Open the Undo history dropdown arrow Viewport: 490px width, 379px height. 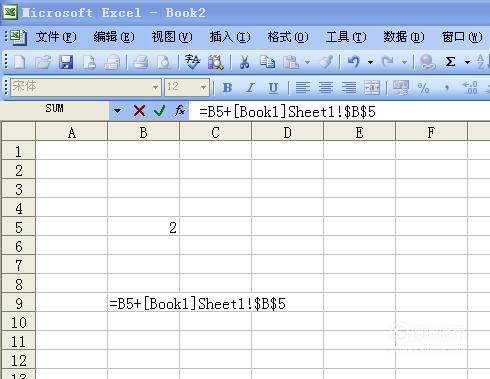(370, 62)
